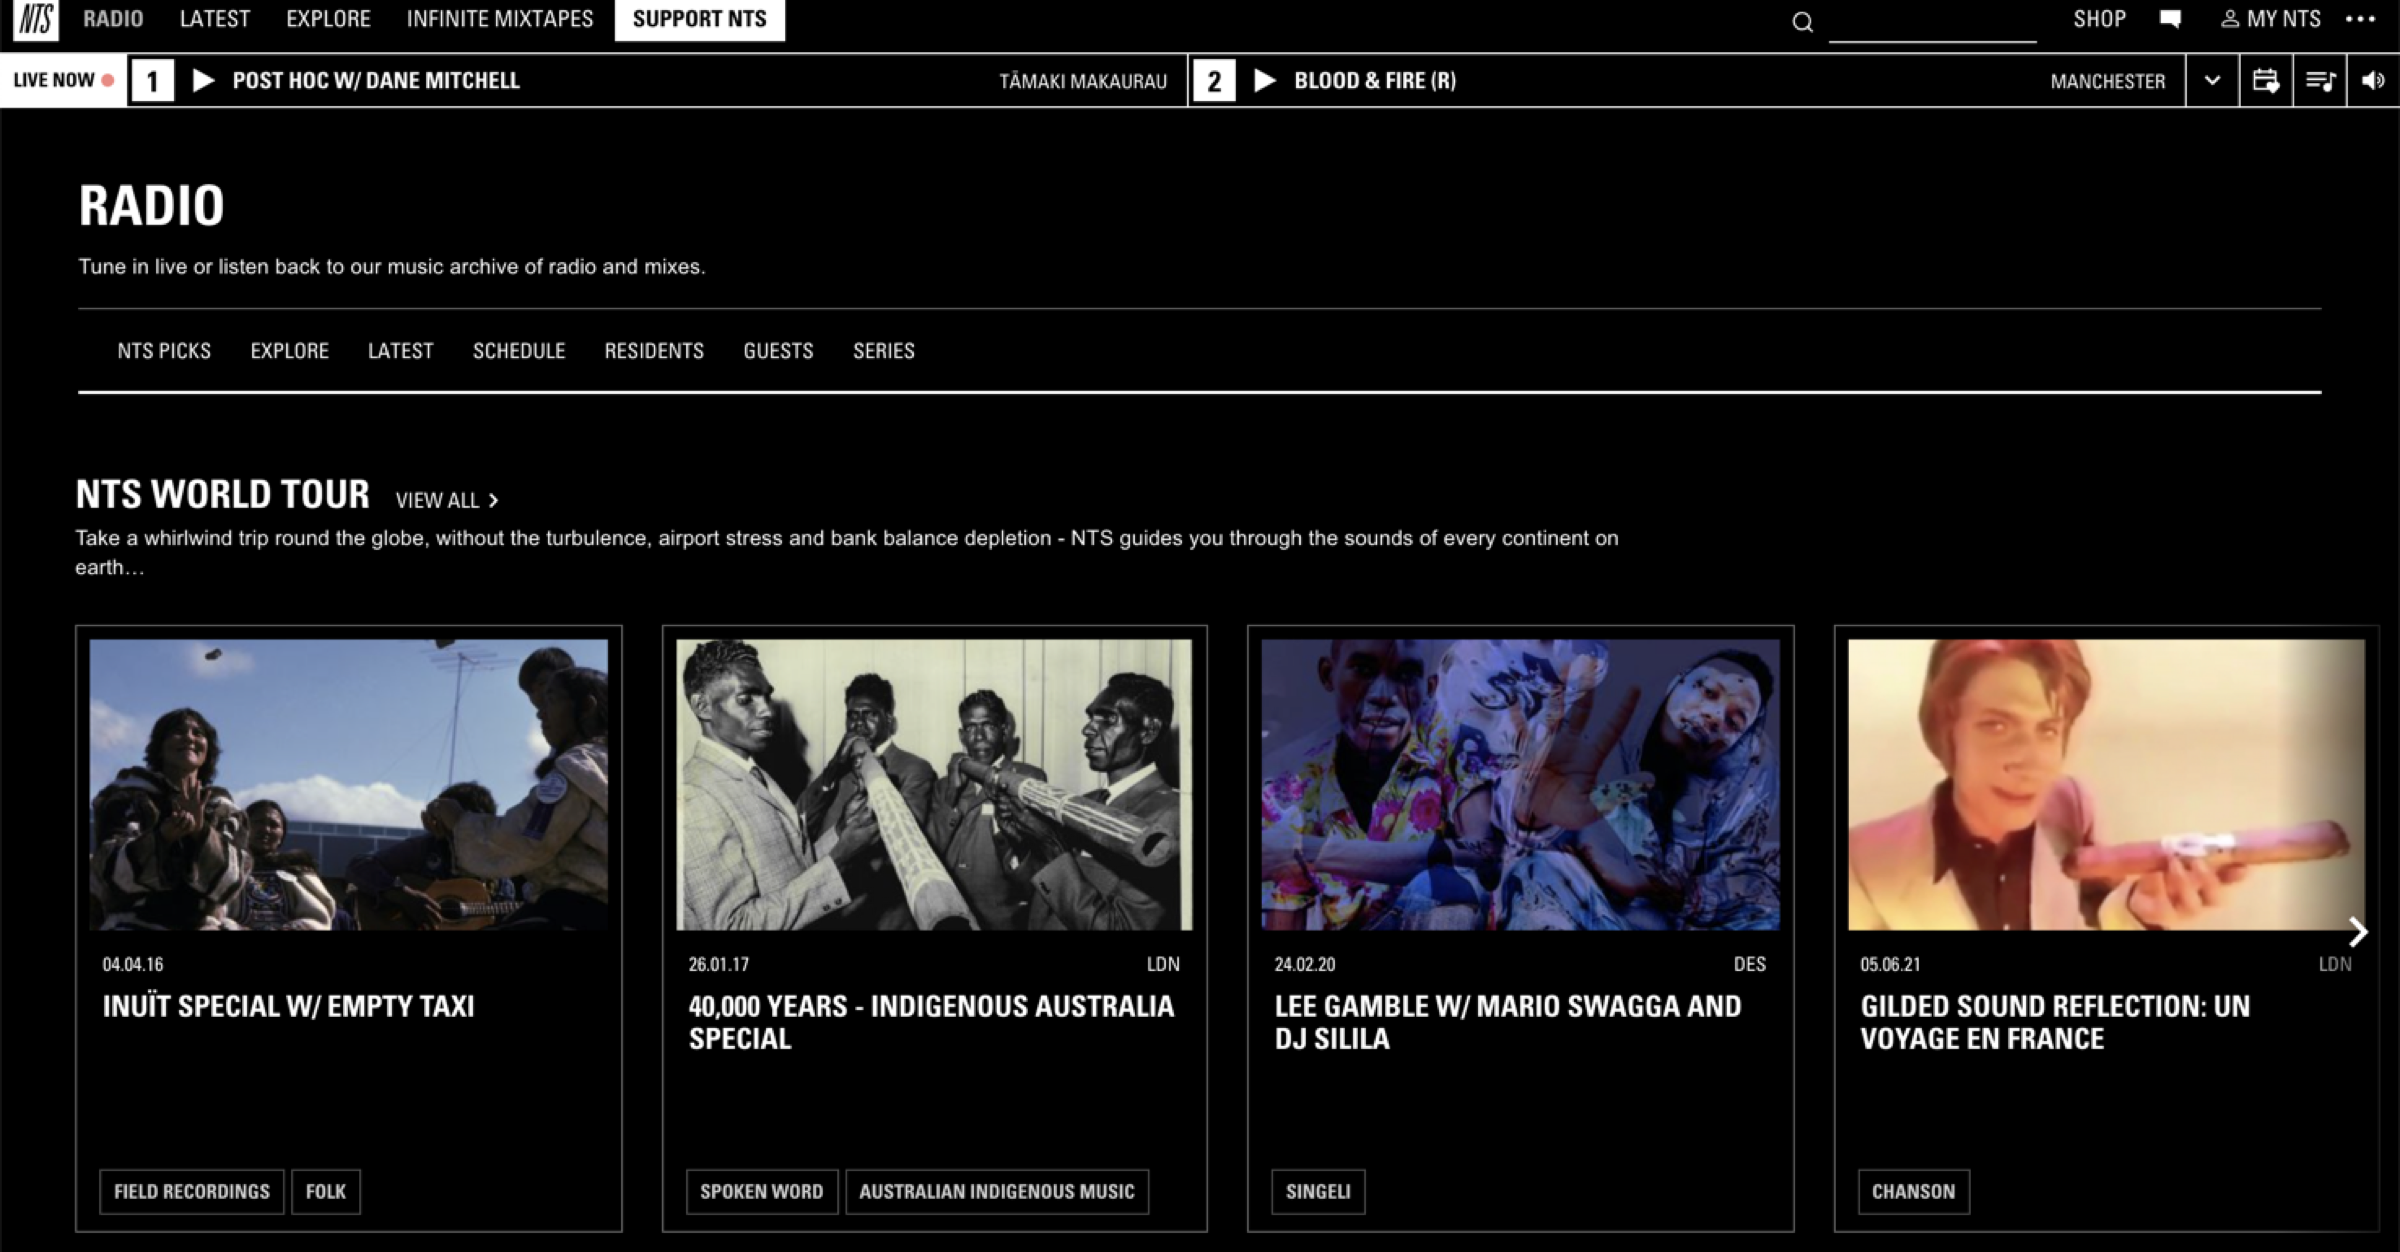Open Inuït Special episode thumbnail

point(349,785)
